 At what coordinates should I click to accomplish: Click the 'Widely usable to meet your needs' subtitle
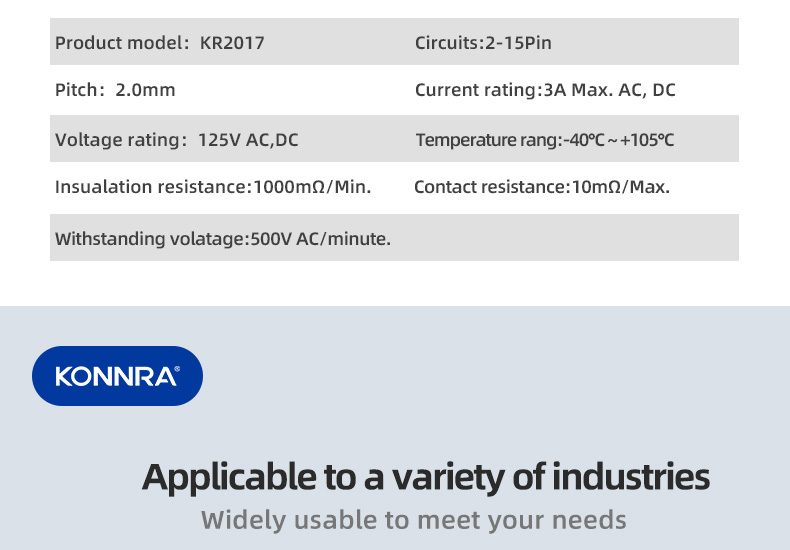[414, 520]
